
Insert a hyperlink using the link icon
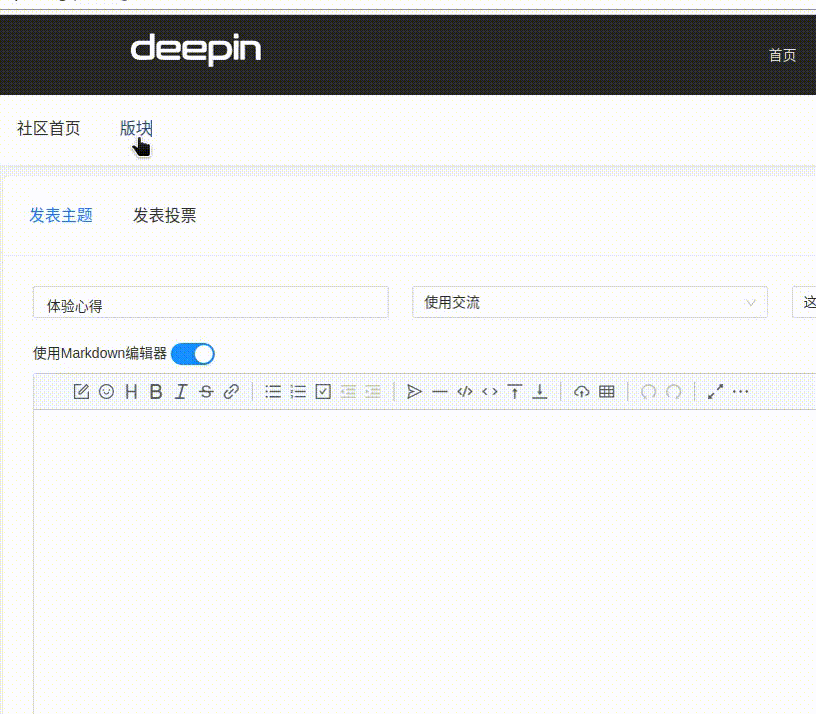[231, 391]
